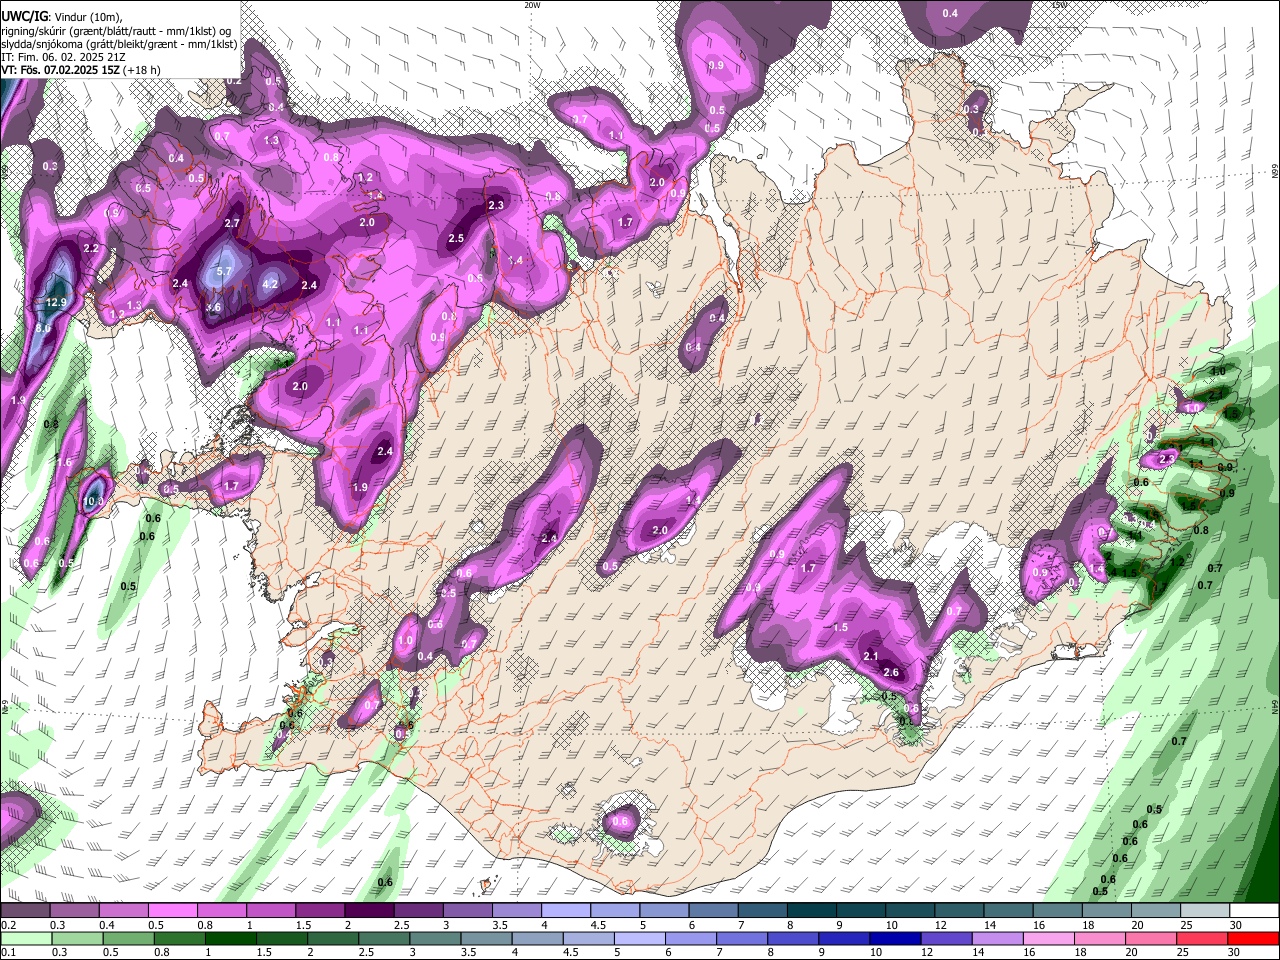Click the darkest green lower legend swatch at 1

pyautogui.click(x=231, y=939)
